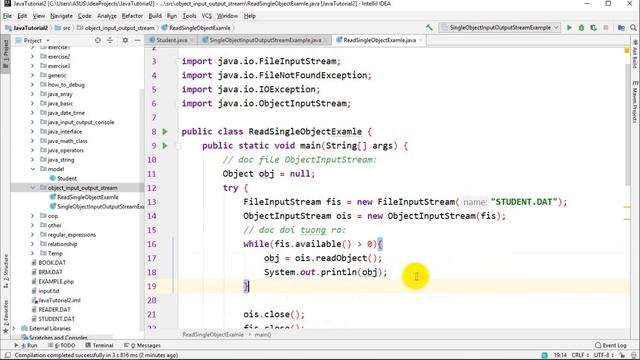Click the "STUDENT.DAT" string literal
Image resolution: width=640 pixels, height=360 pixels.
pos(524,202)
